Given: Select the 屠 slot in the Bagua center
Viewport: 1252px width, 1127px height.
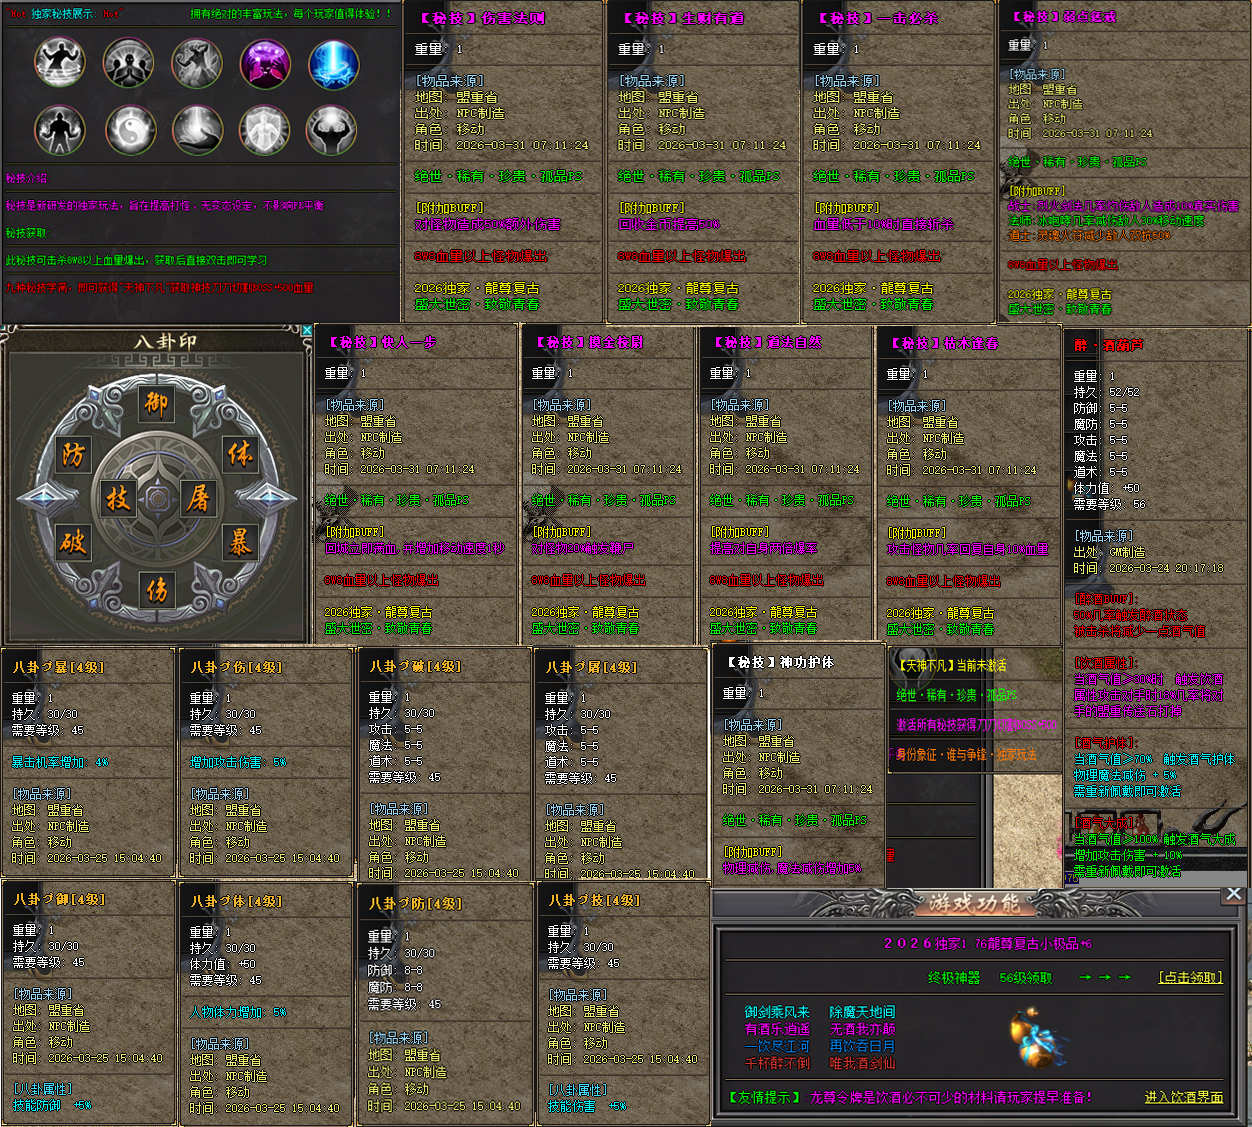Looking at the screenshot, I should (x=197, y=498).
